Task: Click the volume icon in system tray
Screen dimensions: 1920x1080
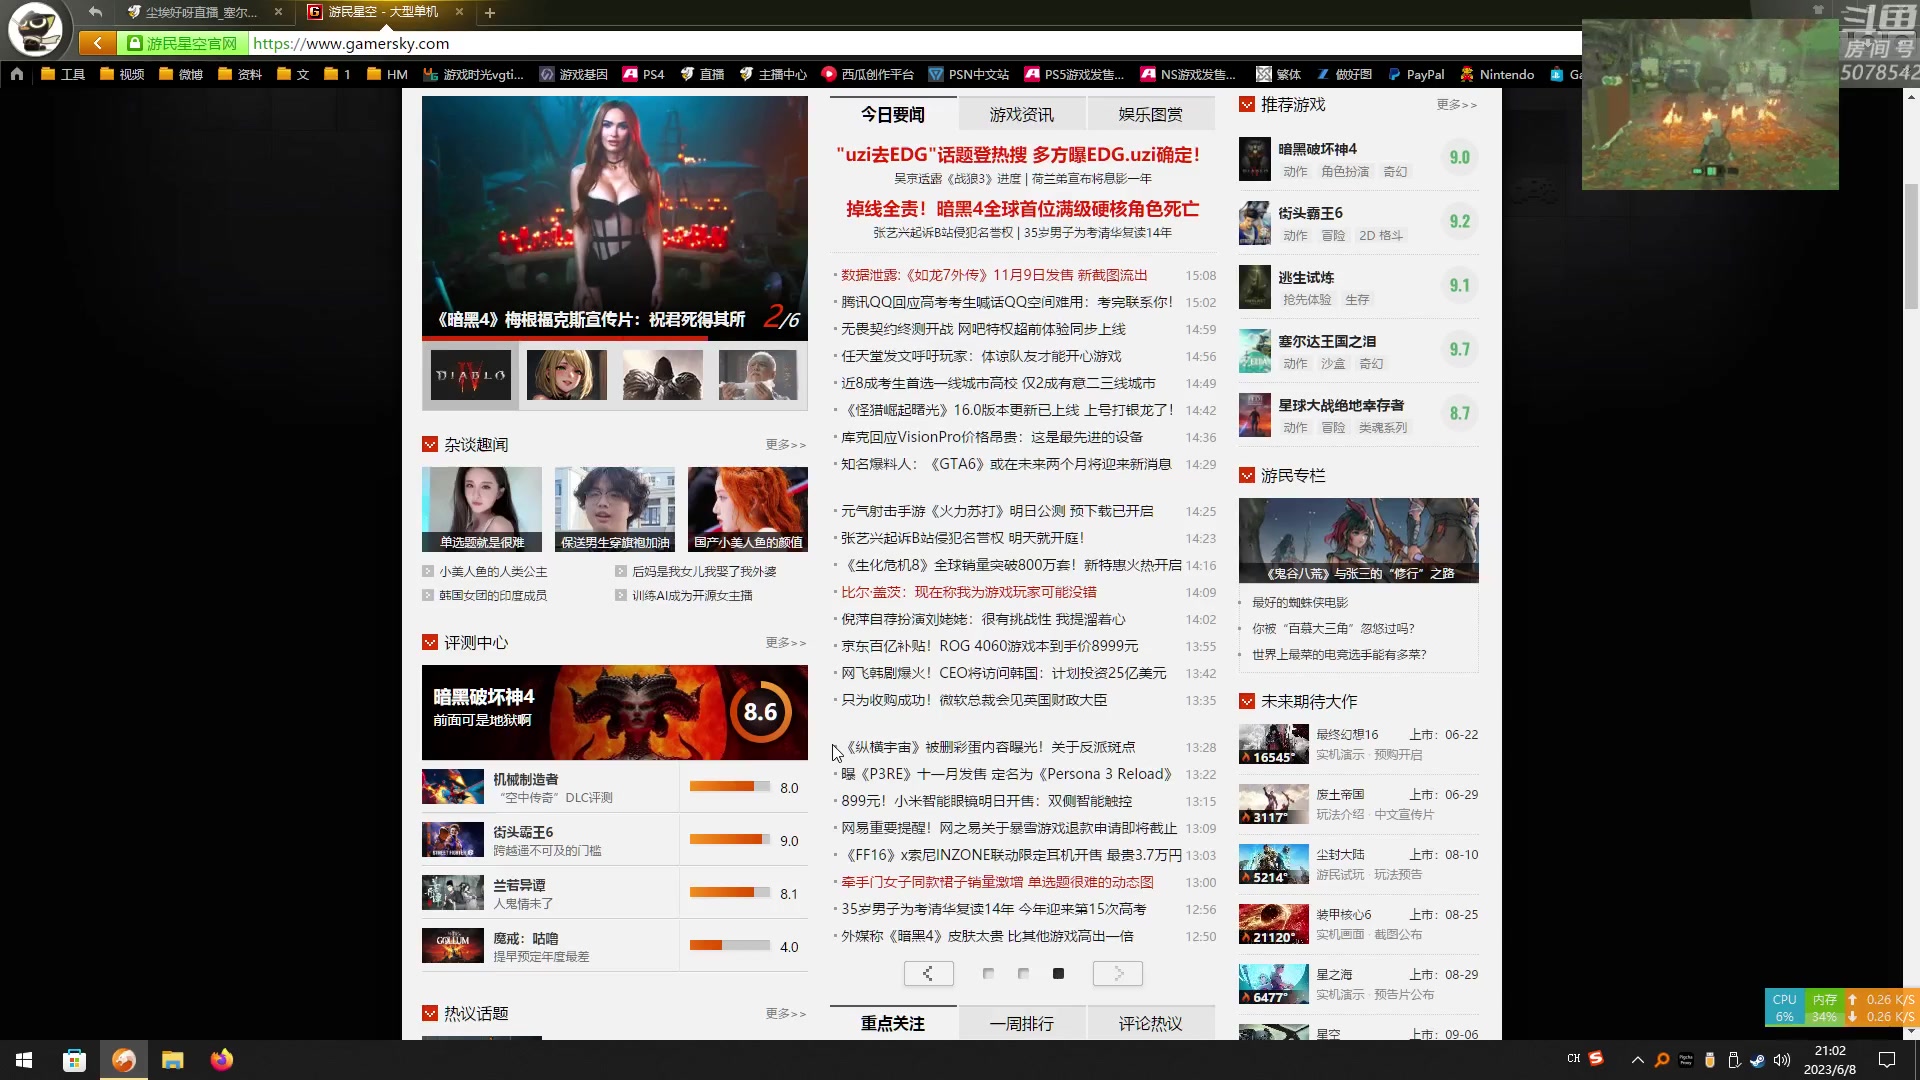Action: (x=1781, y=1060)
